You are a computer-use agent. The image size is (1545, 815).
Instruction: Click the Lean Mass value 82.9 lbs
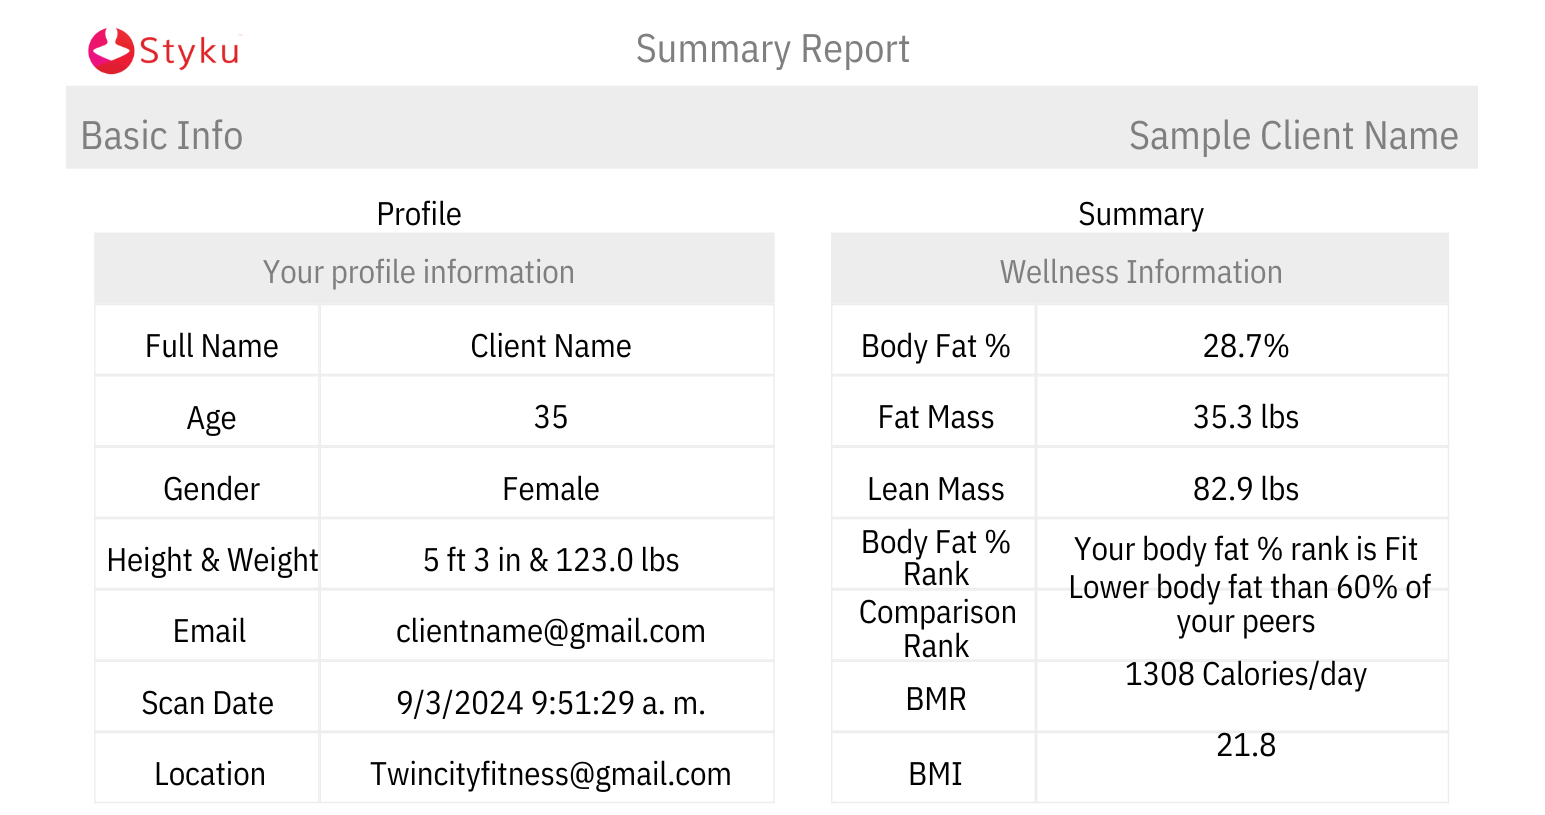click(1245, 489)
